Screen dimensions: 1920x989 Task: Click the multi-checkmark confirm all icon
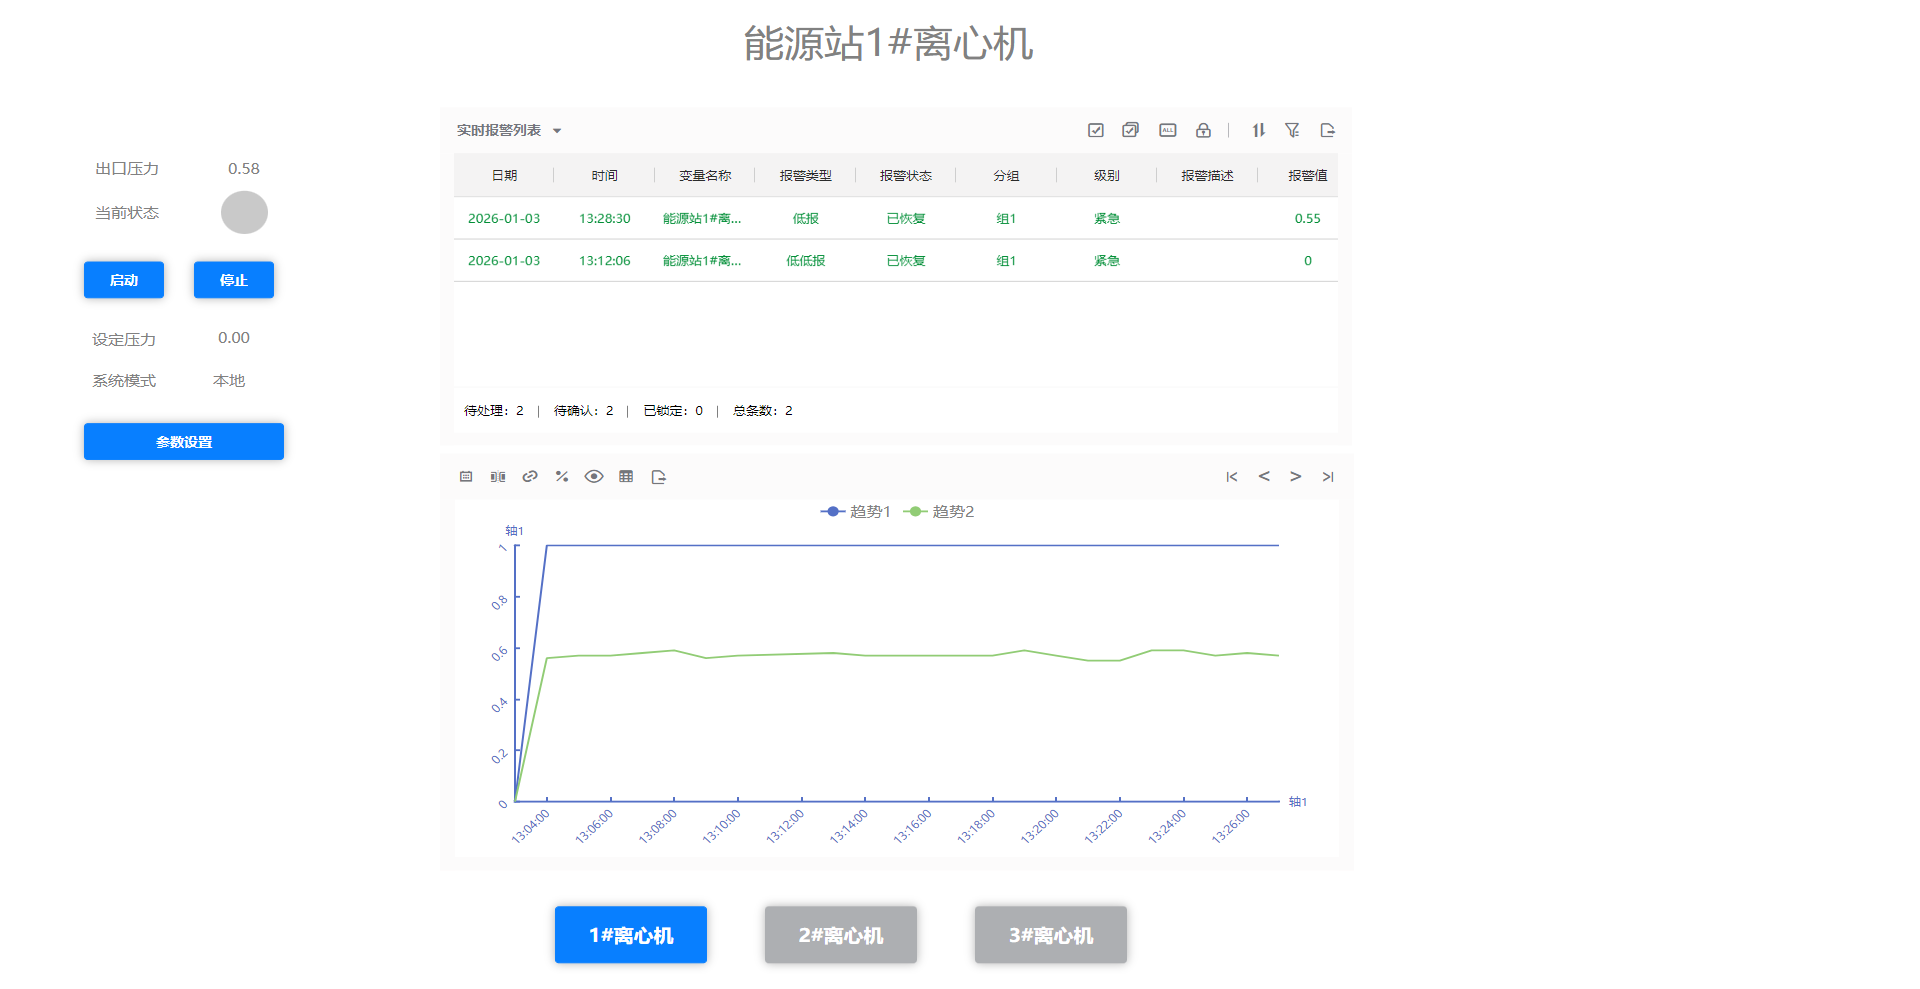[x=1130, y=130]
